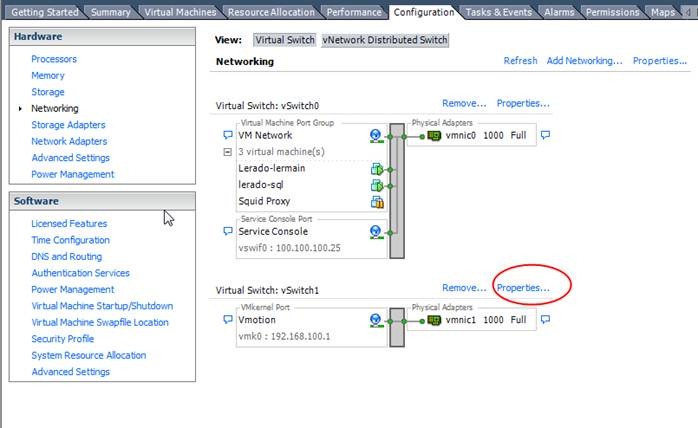The height and width of the screenshot is (428, 698).
Task: Click the VM Network port group label
Action: 265,135
